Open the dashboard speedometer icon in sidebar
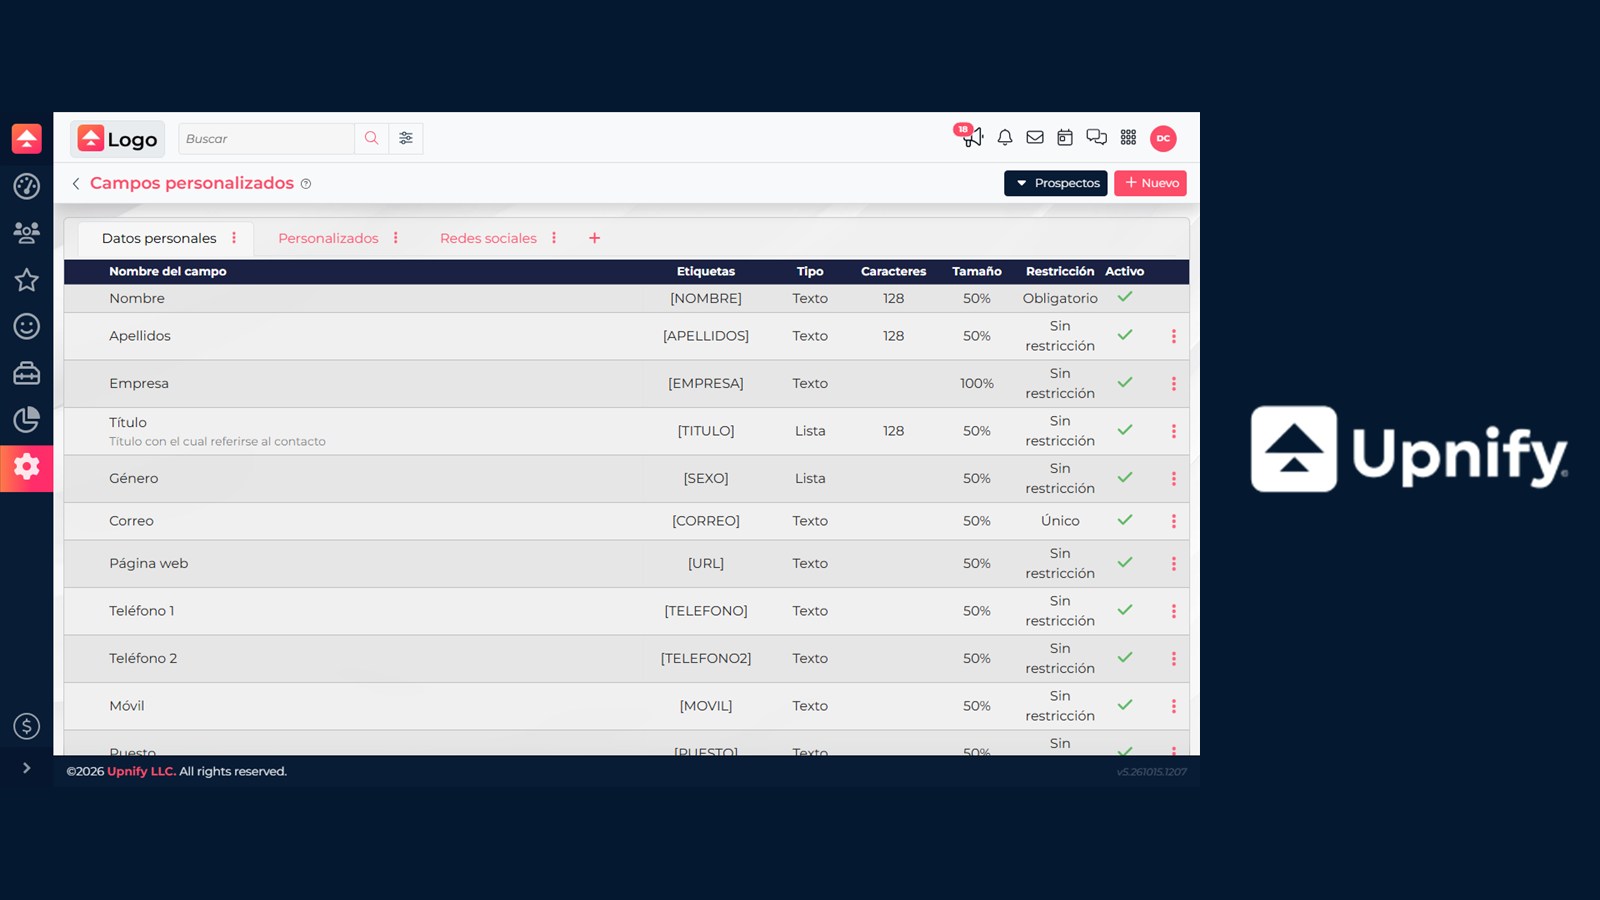1600x900 pixels. coord(27,186)
